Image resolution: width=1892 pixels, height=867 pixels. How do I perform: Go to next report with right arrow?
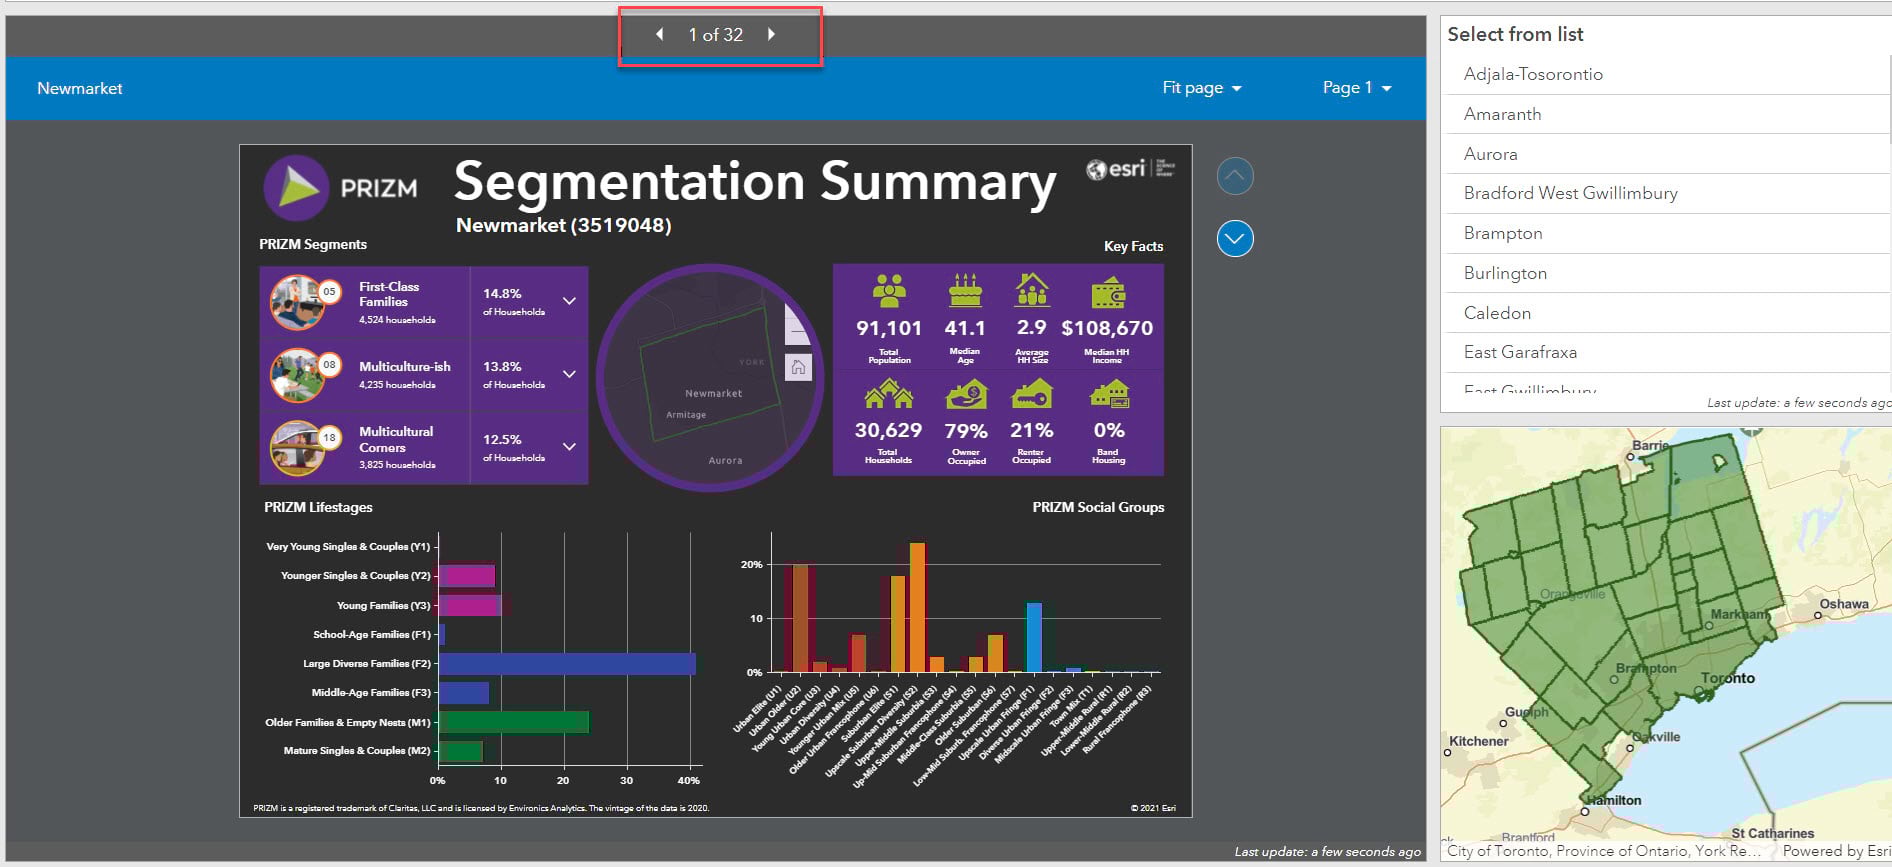click(x=771, y=34)
